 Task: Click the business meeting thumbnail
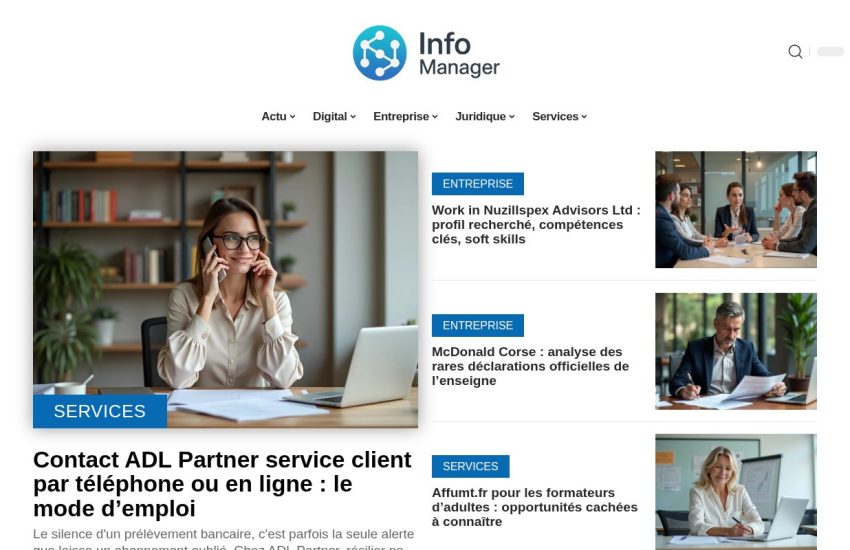click(x=736, y=210)
